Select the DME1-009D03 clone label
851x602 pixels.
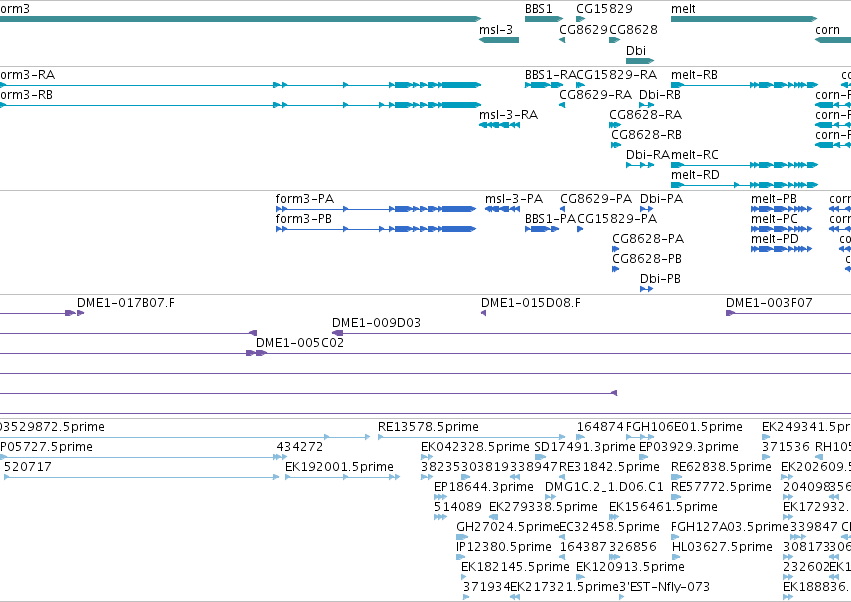tap(377, 324)
